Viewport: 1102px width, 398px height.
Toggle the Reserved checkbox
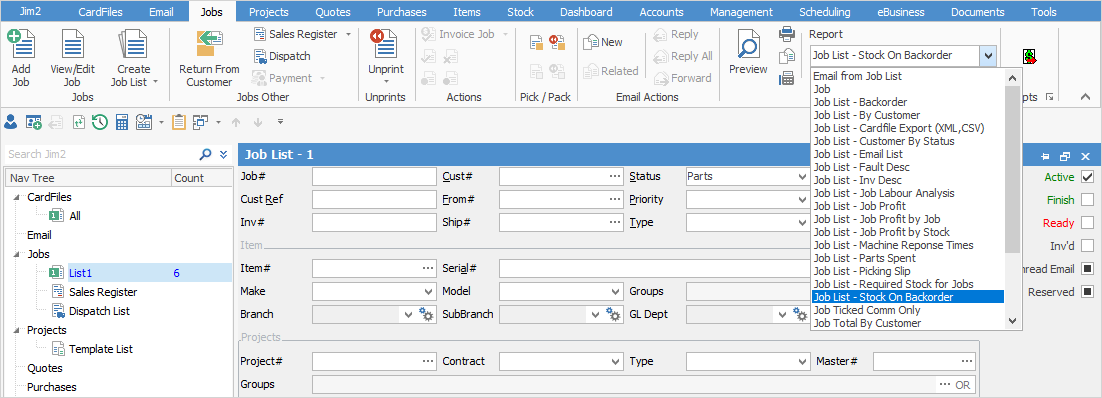point(1087,291)
